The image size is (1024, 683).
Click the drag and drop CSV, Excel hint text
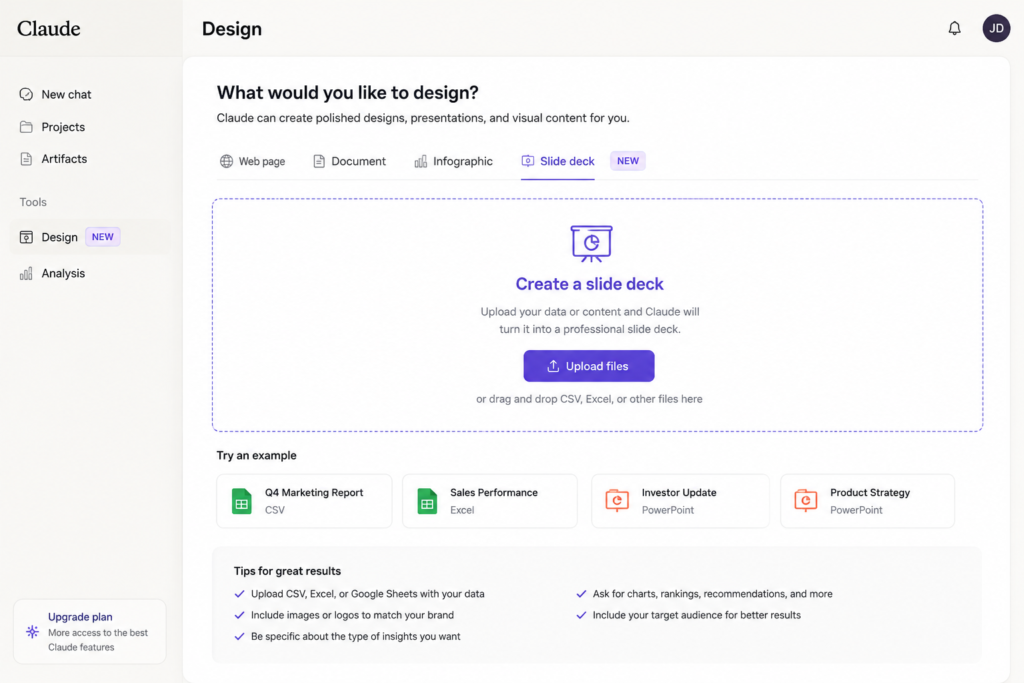click(x=589, y=399)
